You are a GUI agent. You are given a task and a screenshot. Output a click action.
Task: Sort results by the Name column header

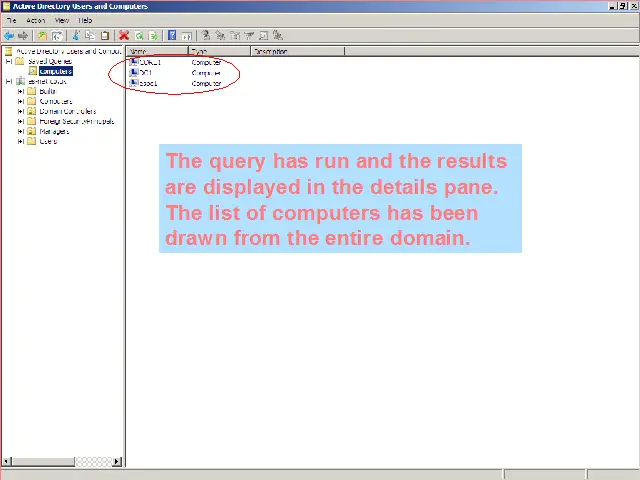(156, 51)
